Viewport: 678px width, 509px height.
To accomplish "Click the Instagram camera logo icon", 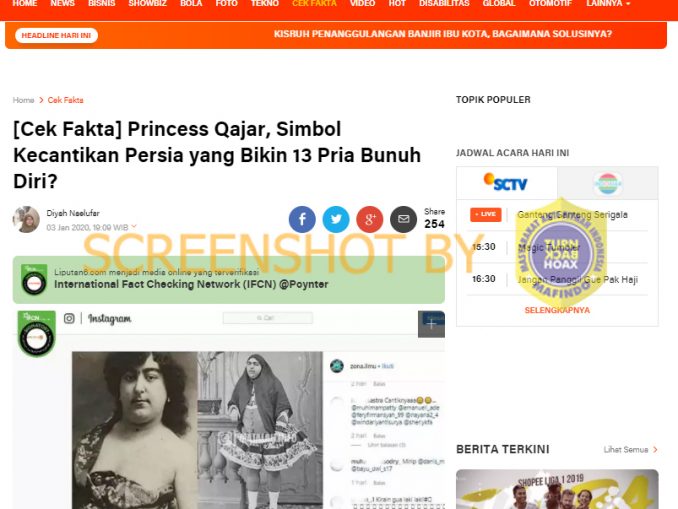I will 69,319.
